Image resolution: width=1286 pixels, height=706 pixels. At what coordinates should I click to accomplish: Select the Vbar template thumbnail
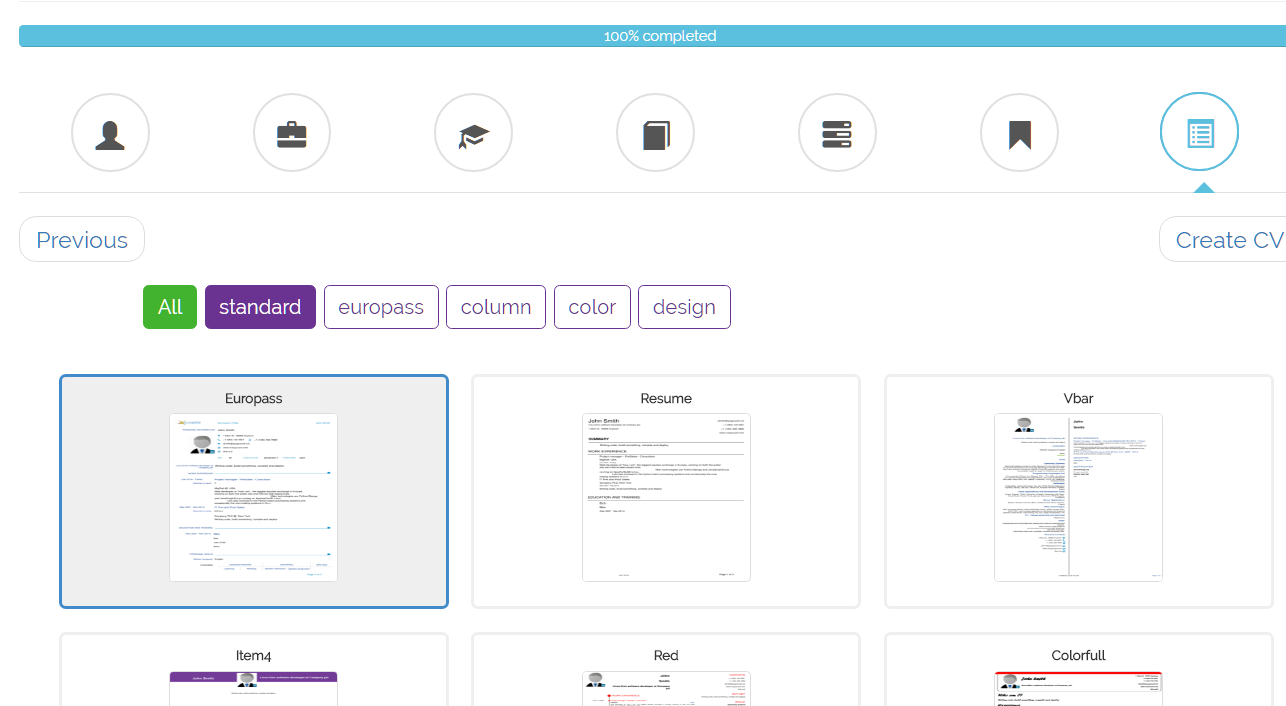[x=1078, y=497]
